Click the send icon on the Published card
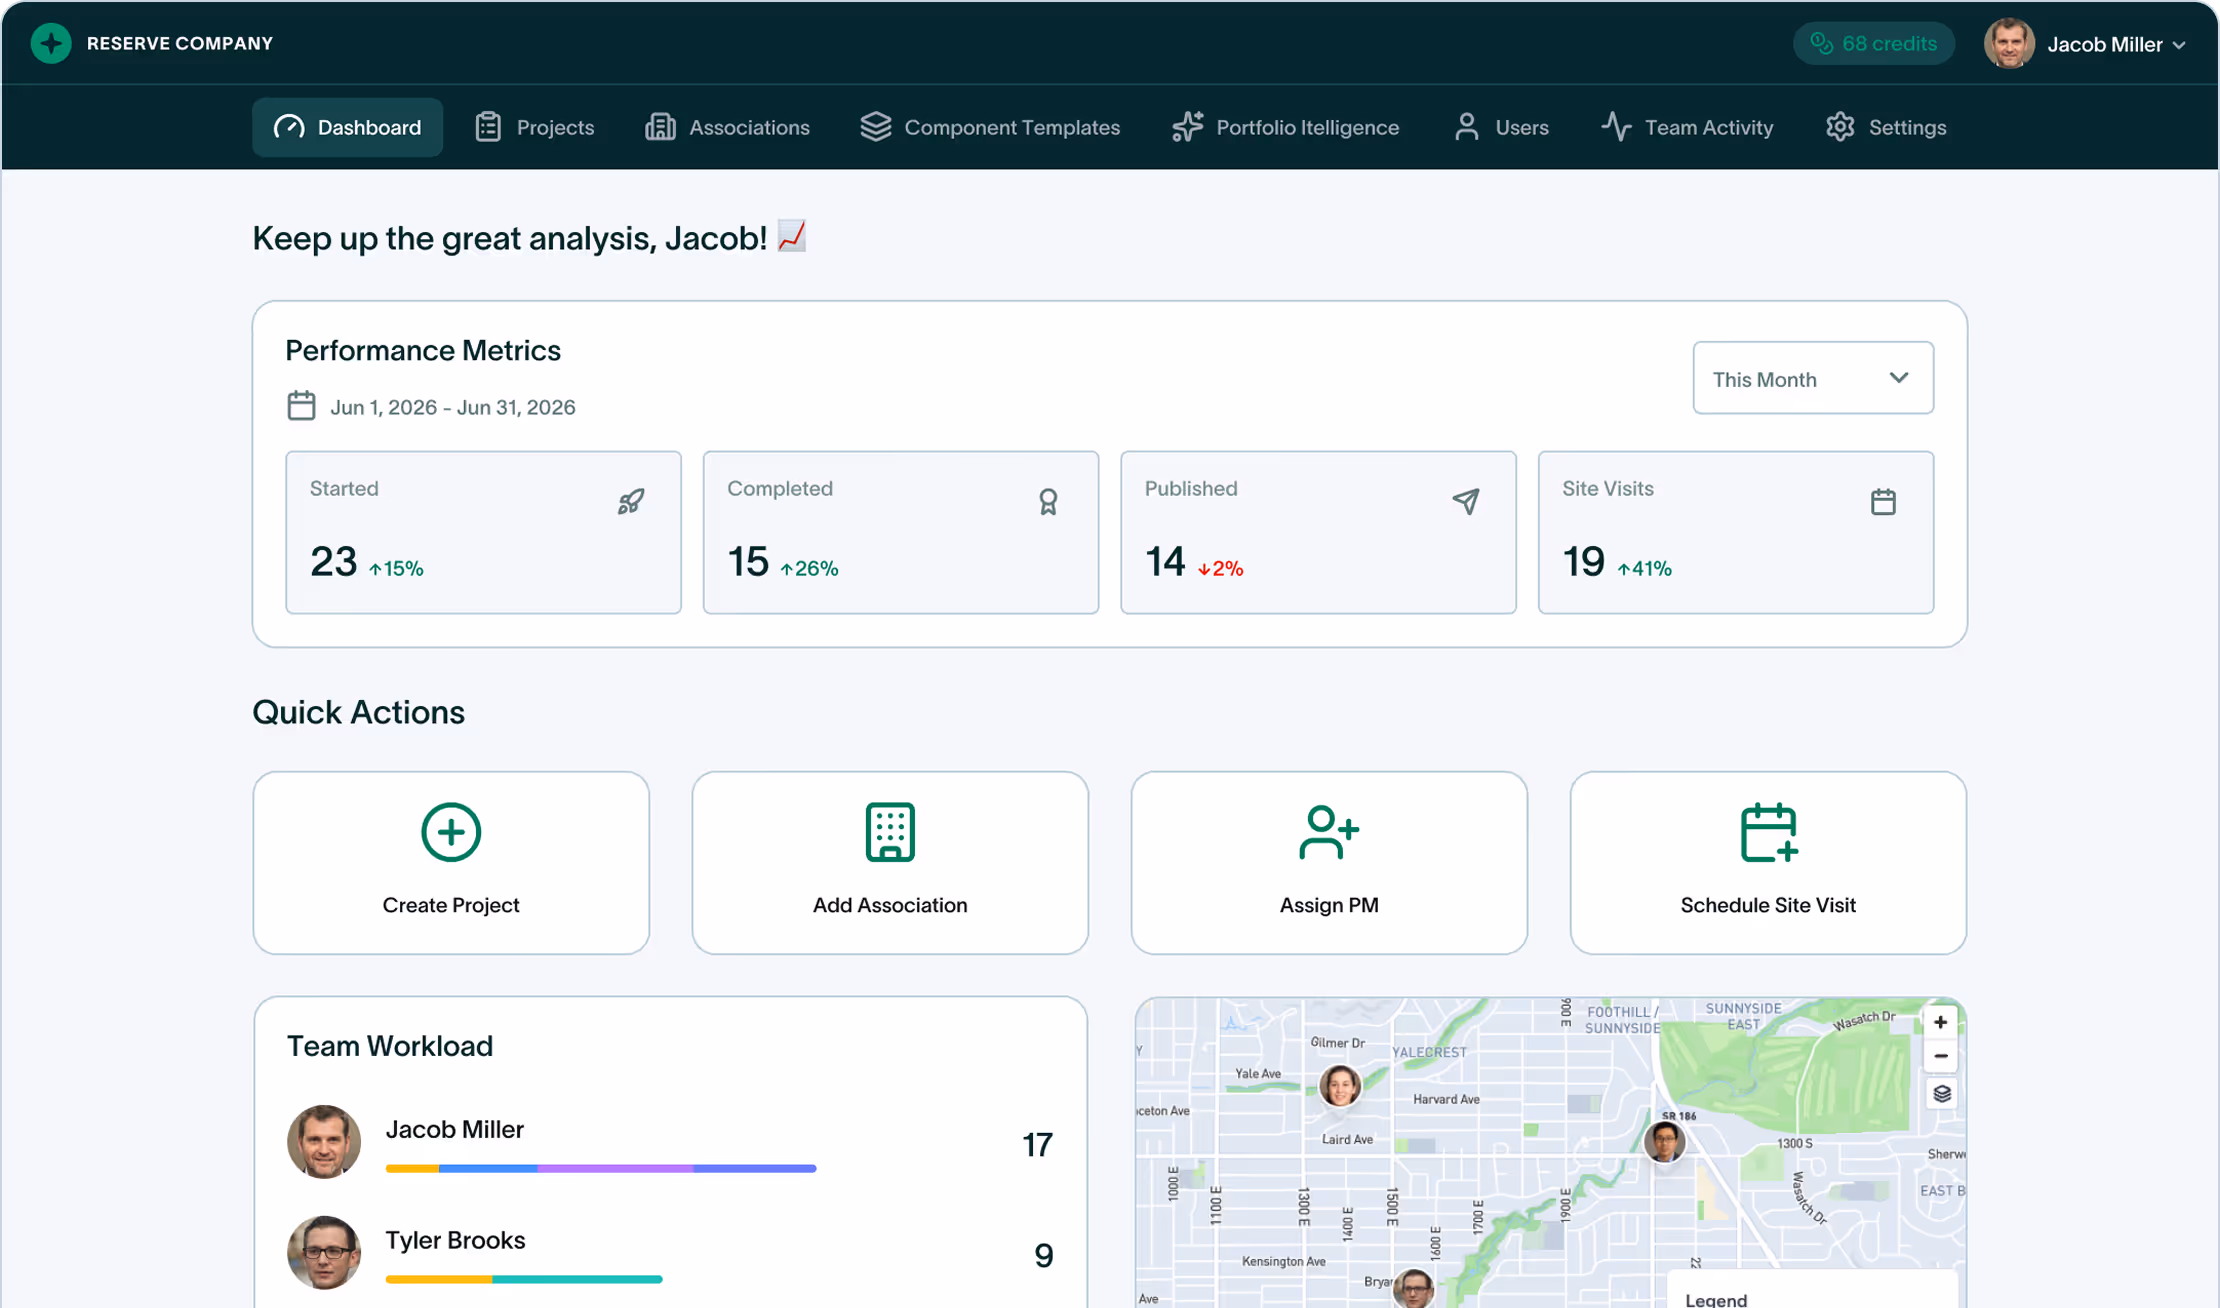This screenshot has width=2220, height=1308. pos(1466,501)
